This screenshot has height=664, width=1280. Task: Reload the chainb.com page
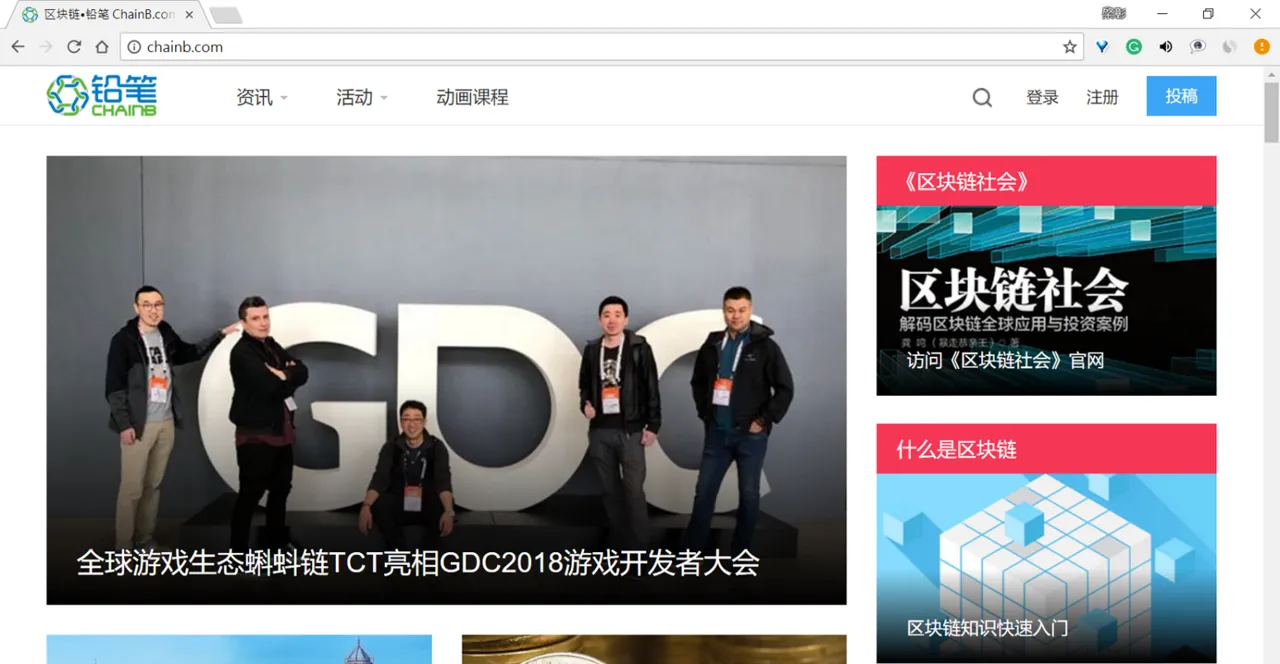click(x=74, y=47)
